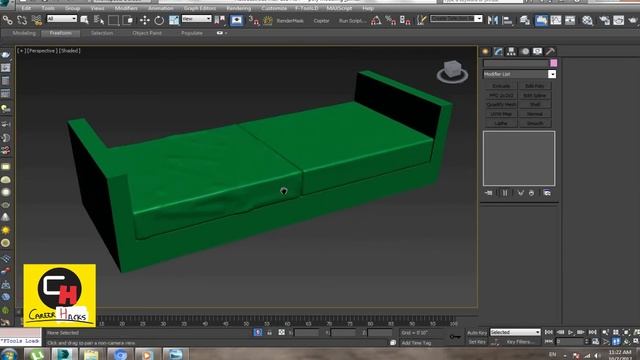Toggle the Percent Snap button
The image size is (640, 360).
click(x=391, y=20)
